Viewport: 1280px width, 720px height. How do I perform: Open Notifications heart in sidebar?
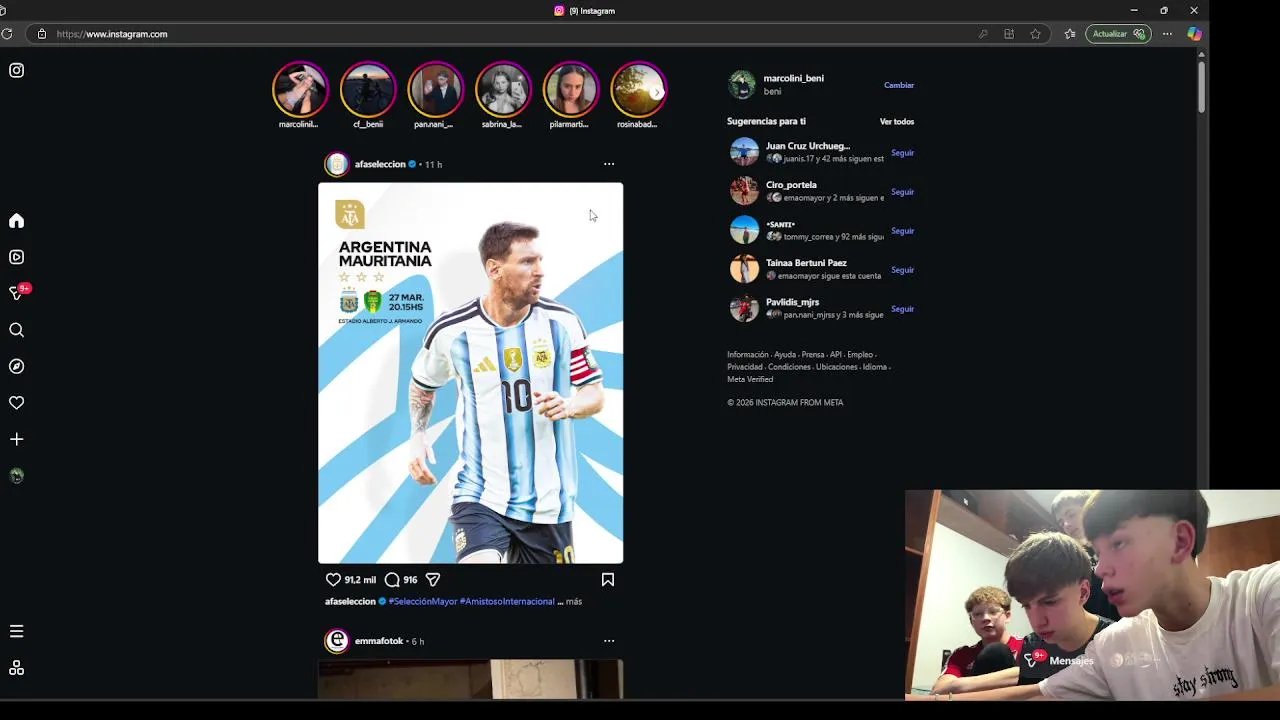17,403
